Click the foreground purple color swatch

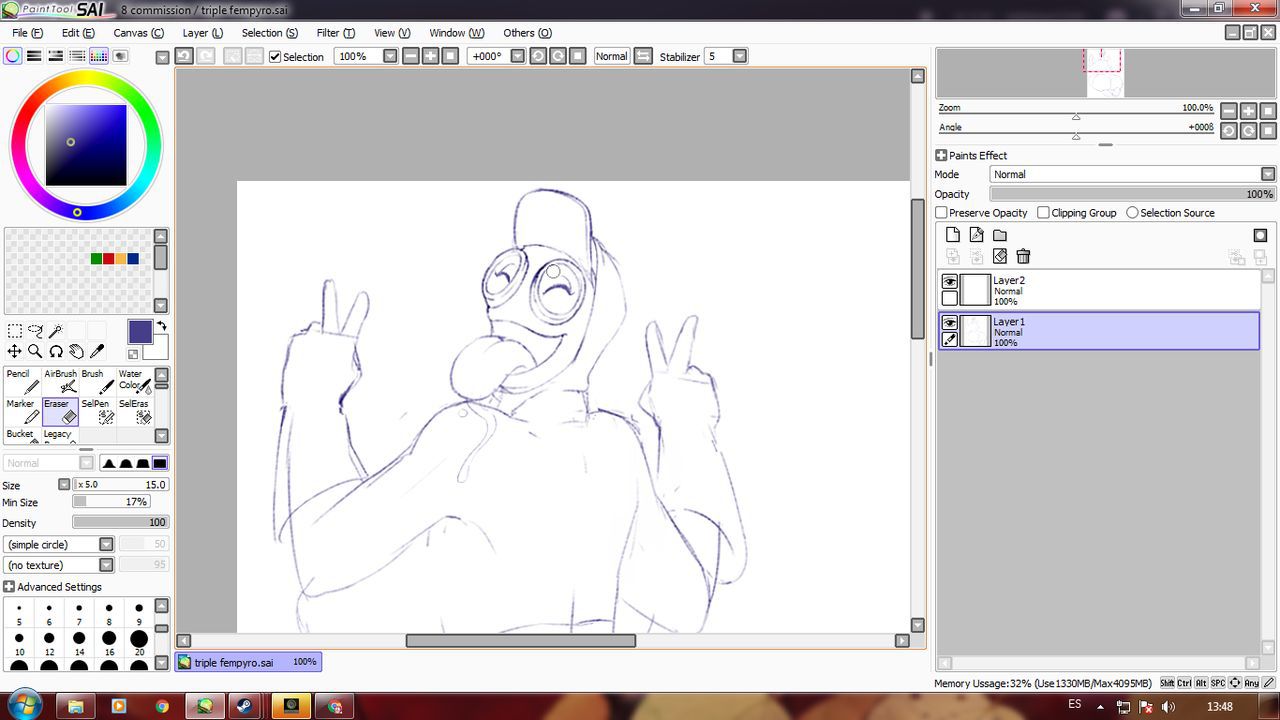[x=140, y=332]
